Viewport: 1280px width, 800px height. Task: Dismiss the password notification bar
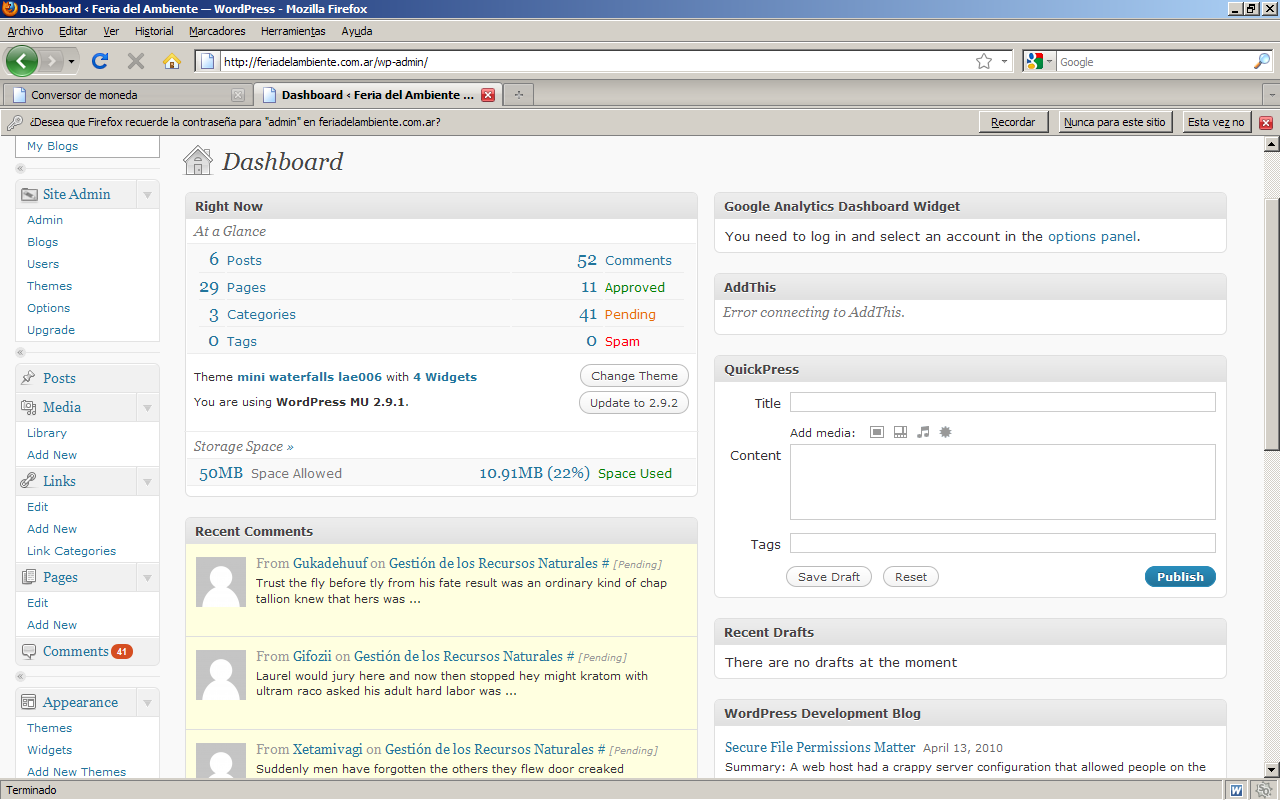(x=1266, y=122)
